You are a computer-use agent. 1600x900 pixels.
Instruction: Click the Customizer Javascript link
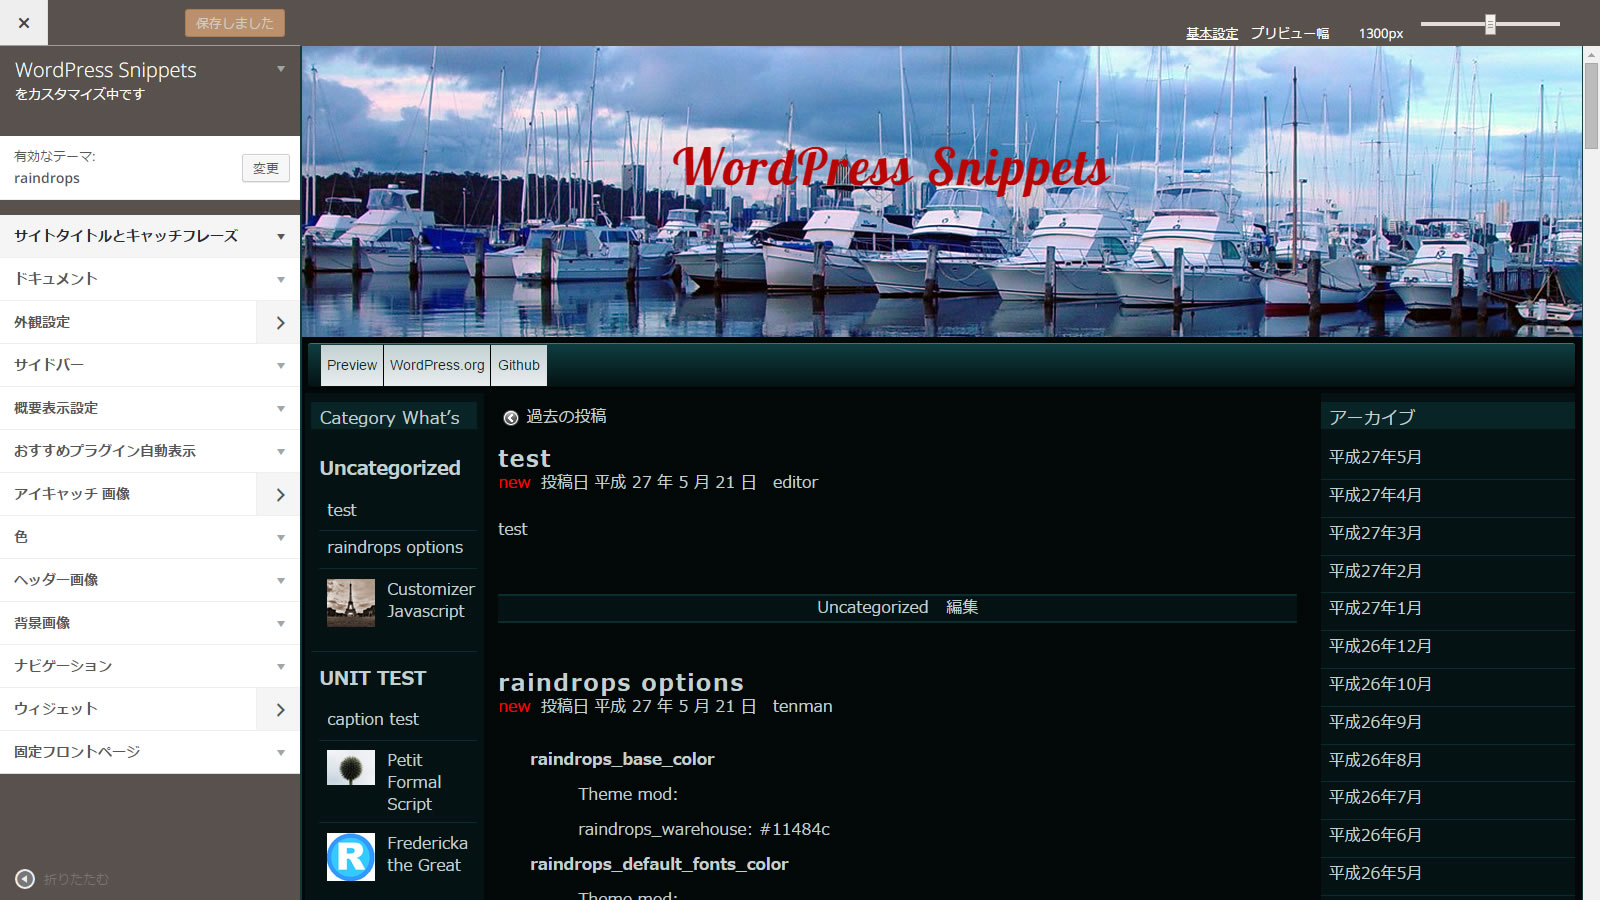431,600
